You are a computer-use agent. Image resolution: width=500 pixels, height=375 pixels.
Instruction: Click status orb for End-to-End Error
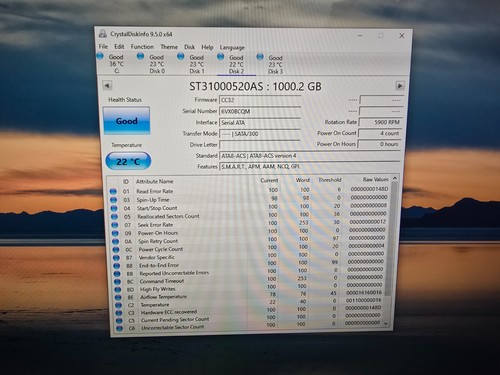(x=116, y=266)
